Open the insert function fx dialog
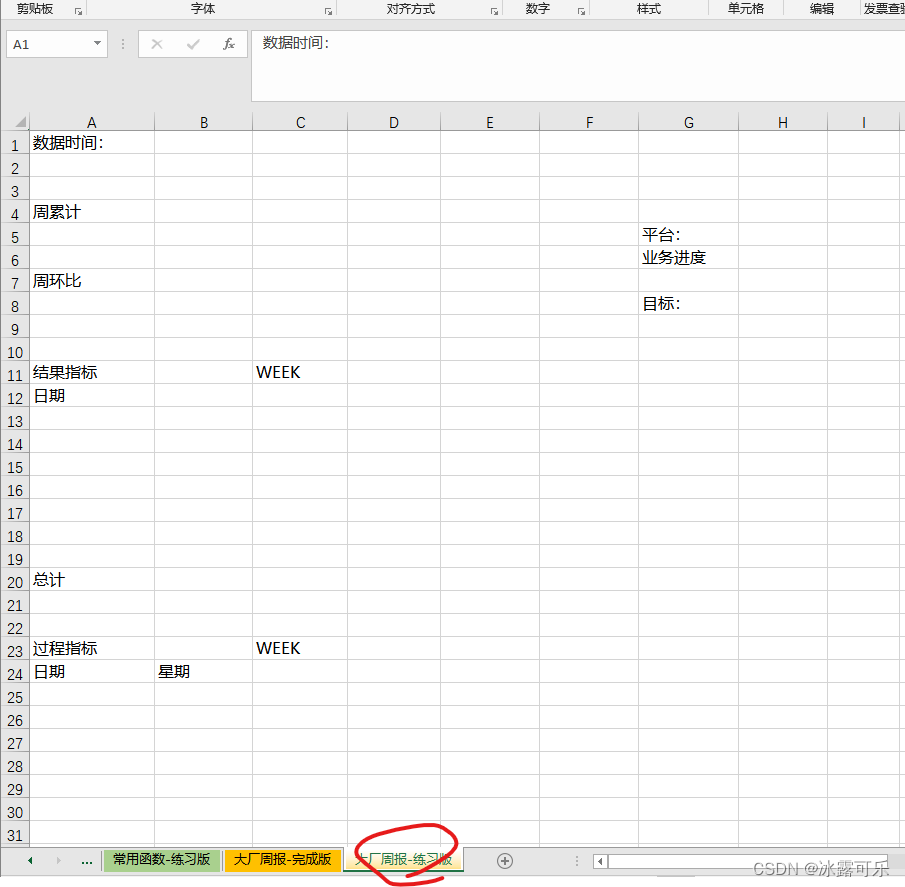Screen dimensions: 905x887 click(x=229, y=44)
